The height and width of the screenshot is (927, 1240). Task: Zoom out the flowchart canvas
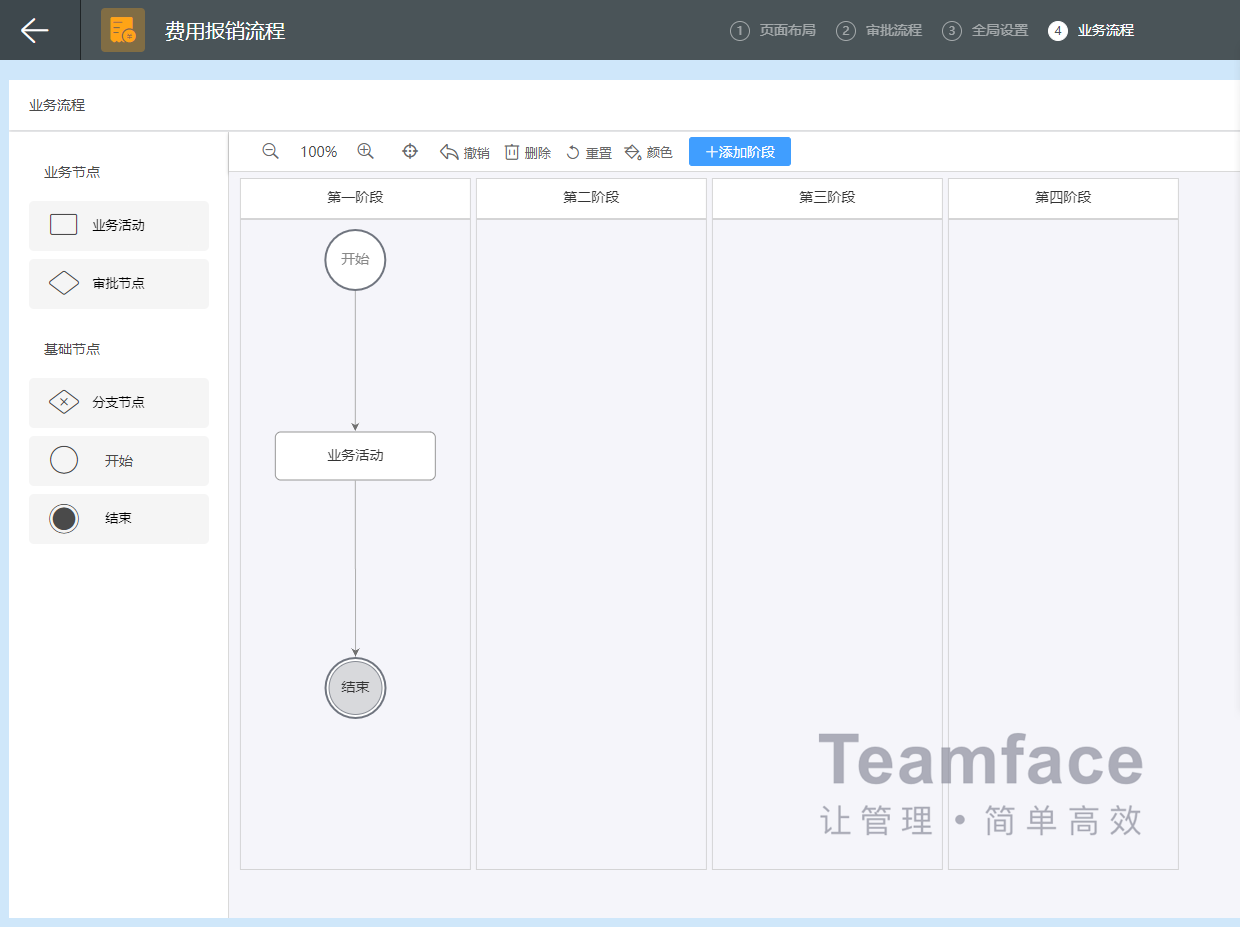pos(270,151)
